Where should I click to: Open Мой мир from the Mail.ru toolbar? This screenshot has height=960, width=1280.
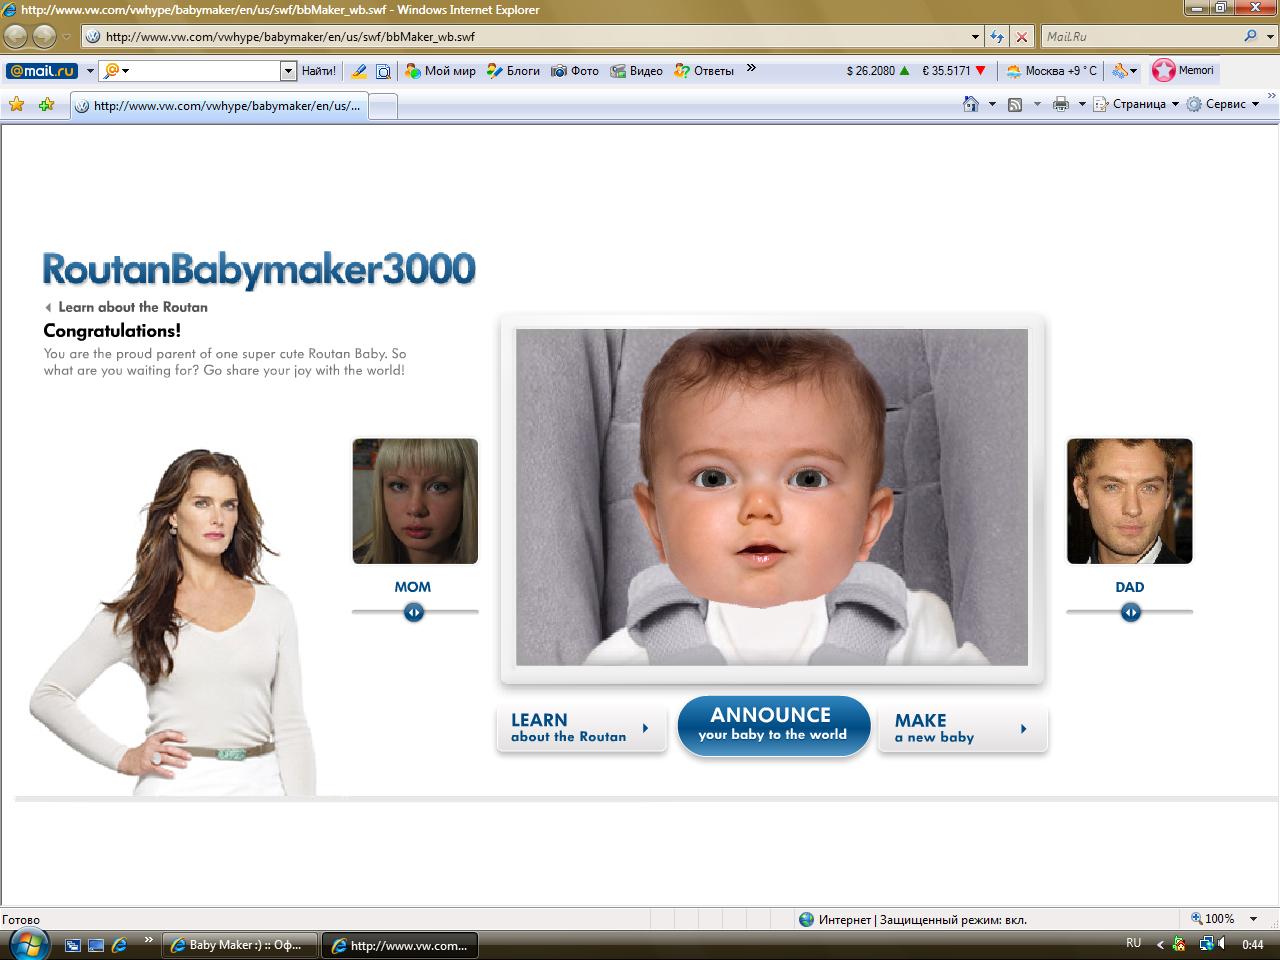coord(440,71)
